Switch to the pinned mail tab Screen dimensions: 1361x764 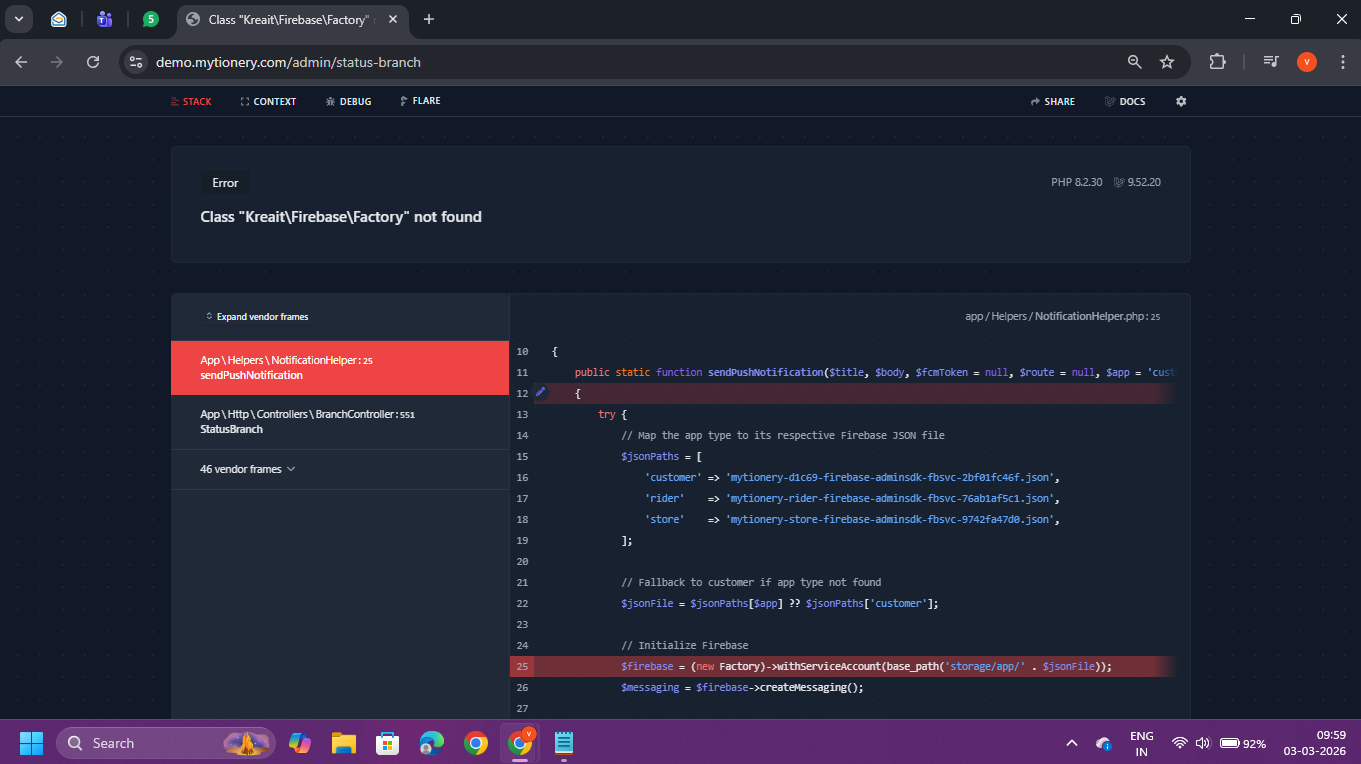click(x=59, y=19)
